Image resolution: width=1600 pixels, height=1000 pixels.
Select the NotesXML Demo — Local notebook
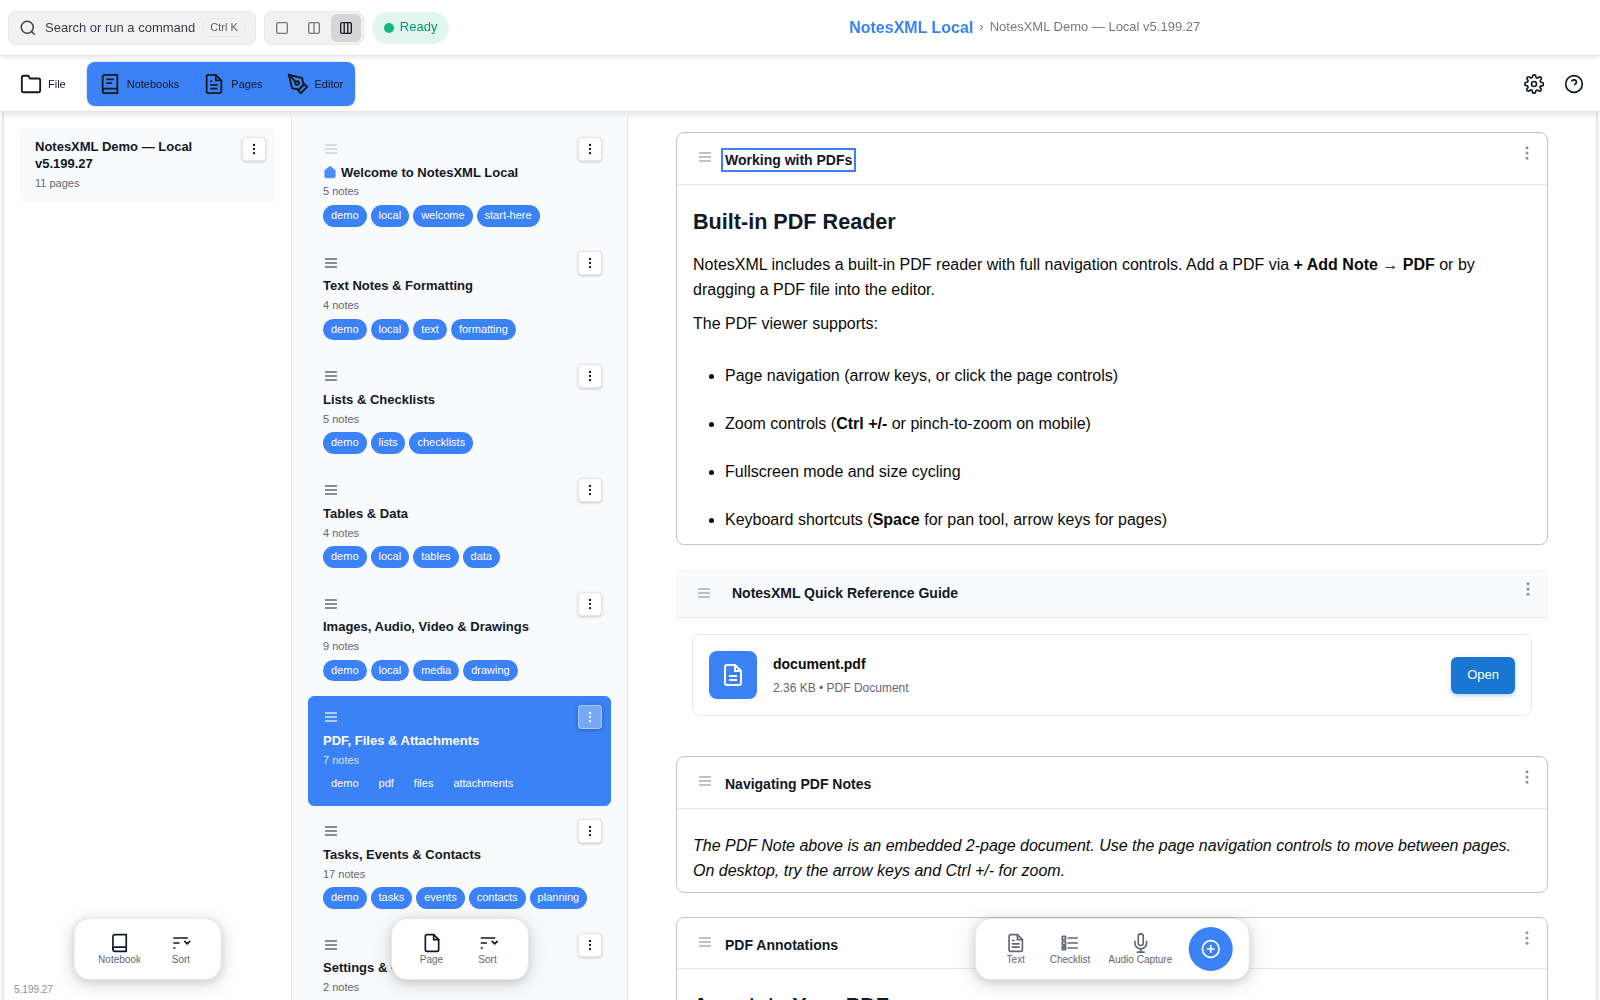147,165
